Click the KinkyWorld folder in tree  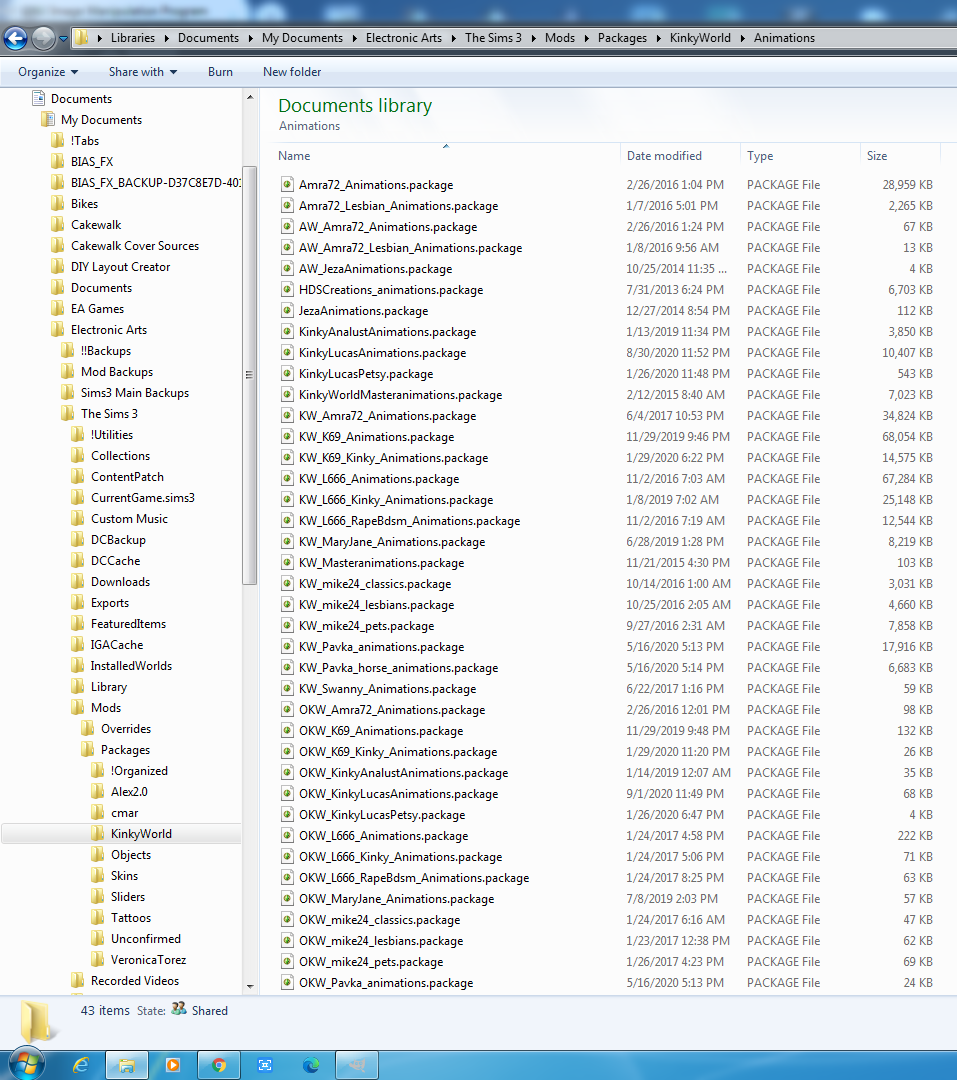(141, 834)
